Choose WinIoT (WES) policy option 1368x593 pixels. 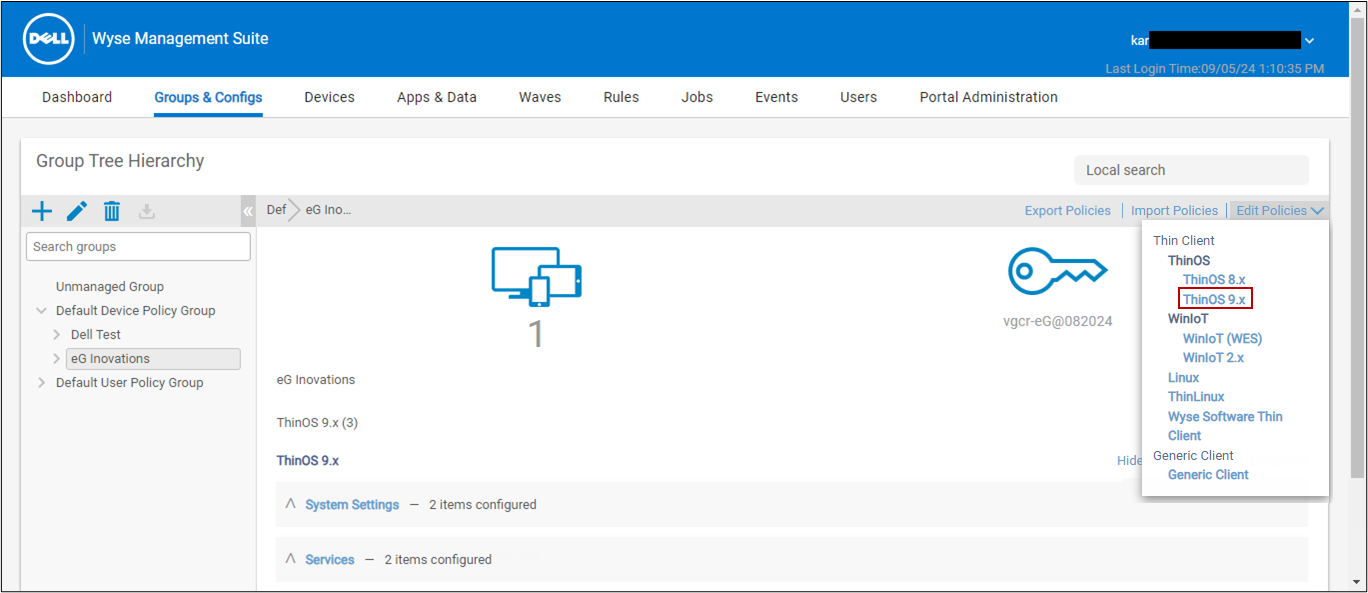point(1222,339)
